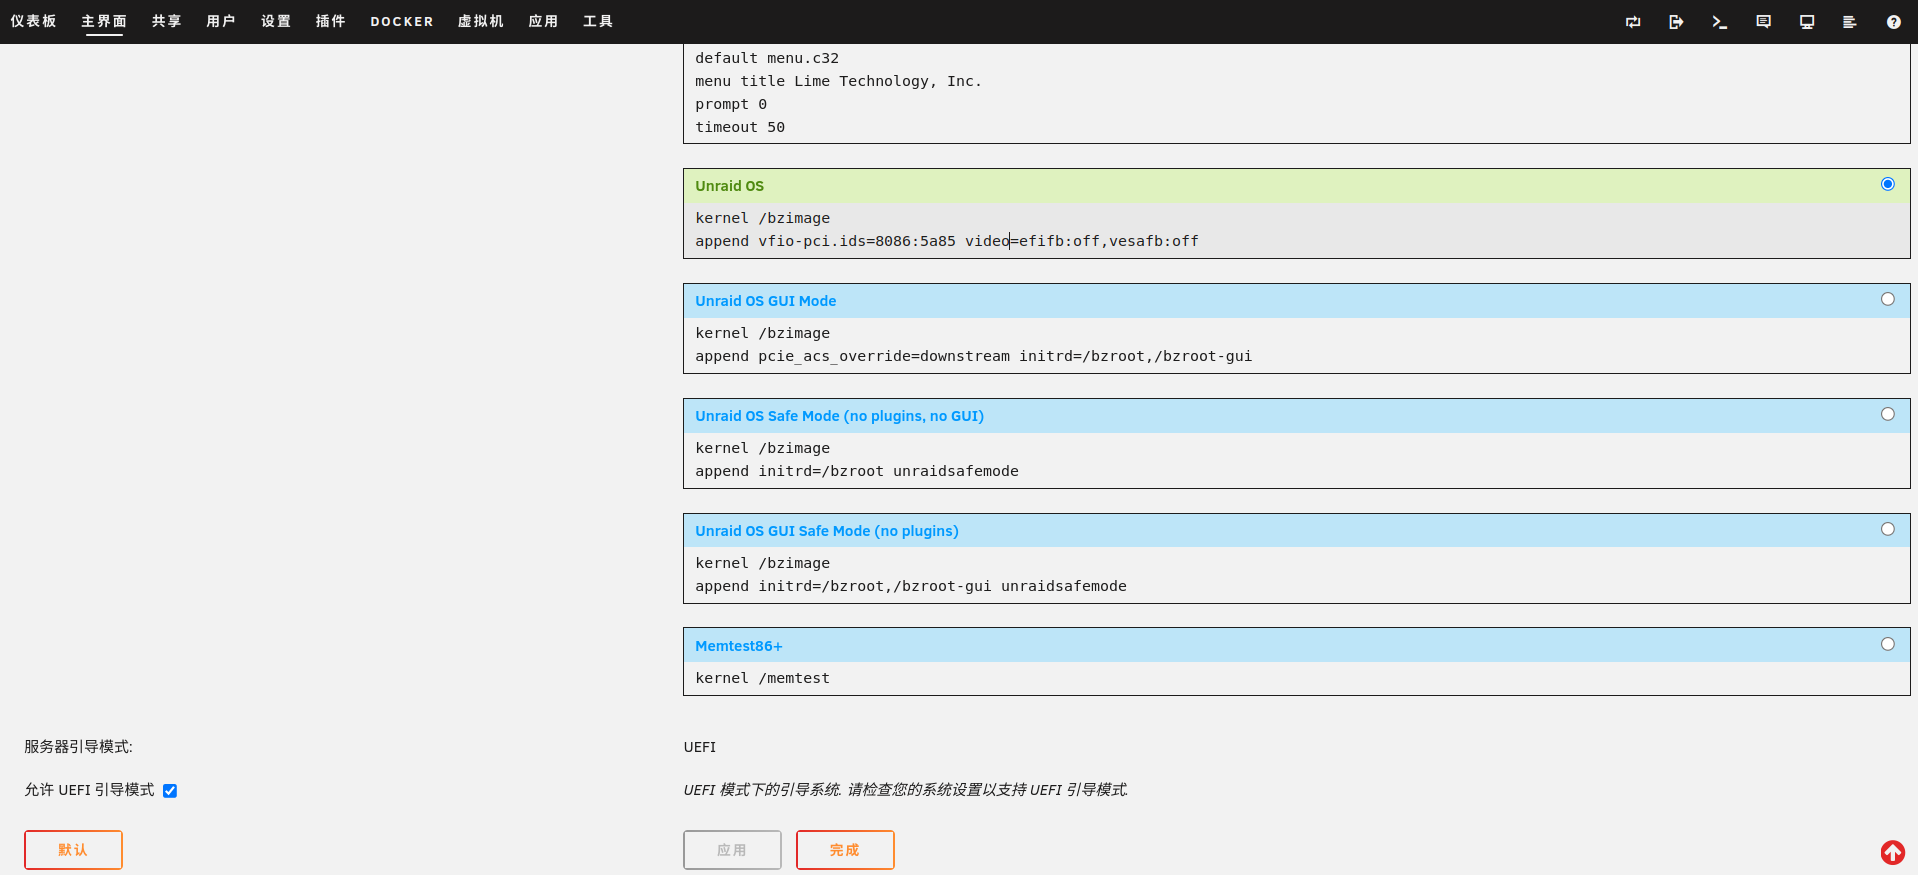The width and height of the screenshot is (1918, 875).
Task: Open the 插件 menu
Action: [x=331, y=21]
